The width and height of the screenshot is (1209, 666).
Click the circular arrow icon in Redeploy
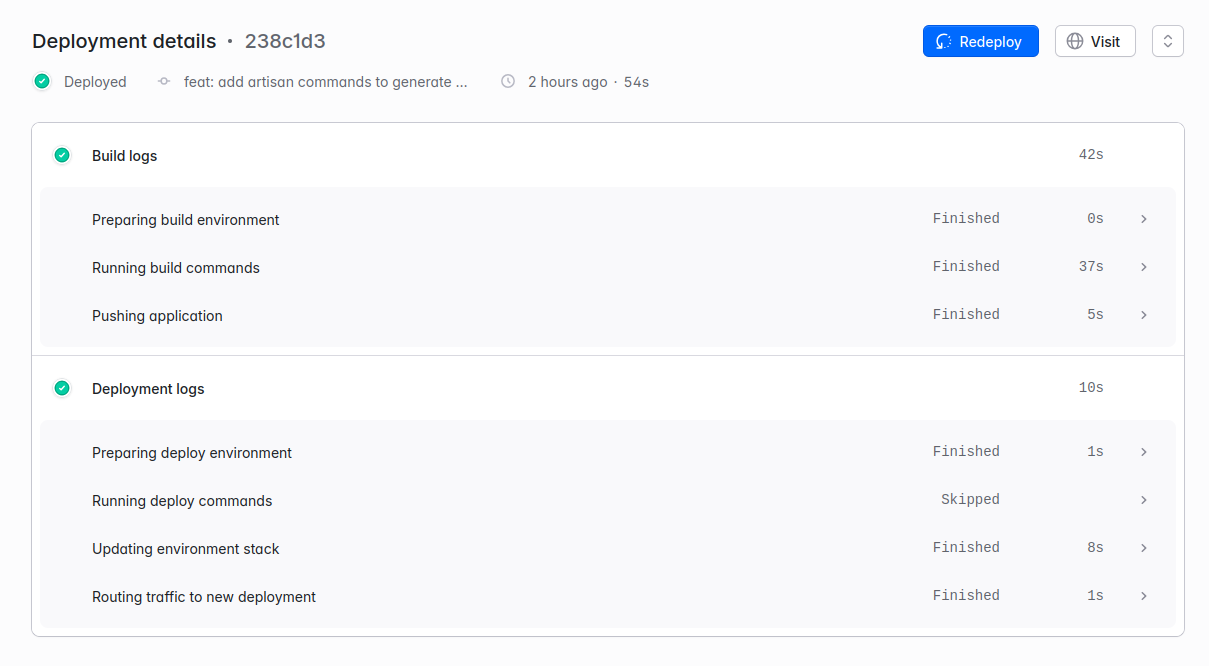(x=943, y=42)
